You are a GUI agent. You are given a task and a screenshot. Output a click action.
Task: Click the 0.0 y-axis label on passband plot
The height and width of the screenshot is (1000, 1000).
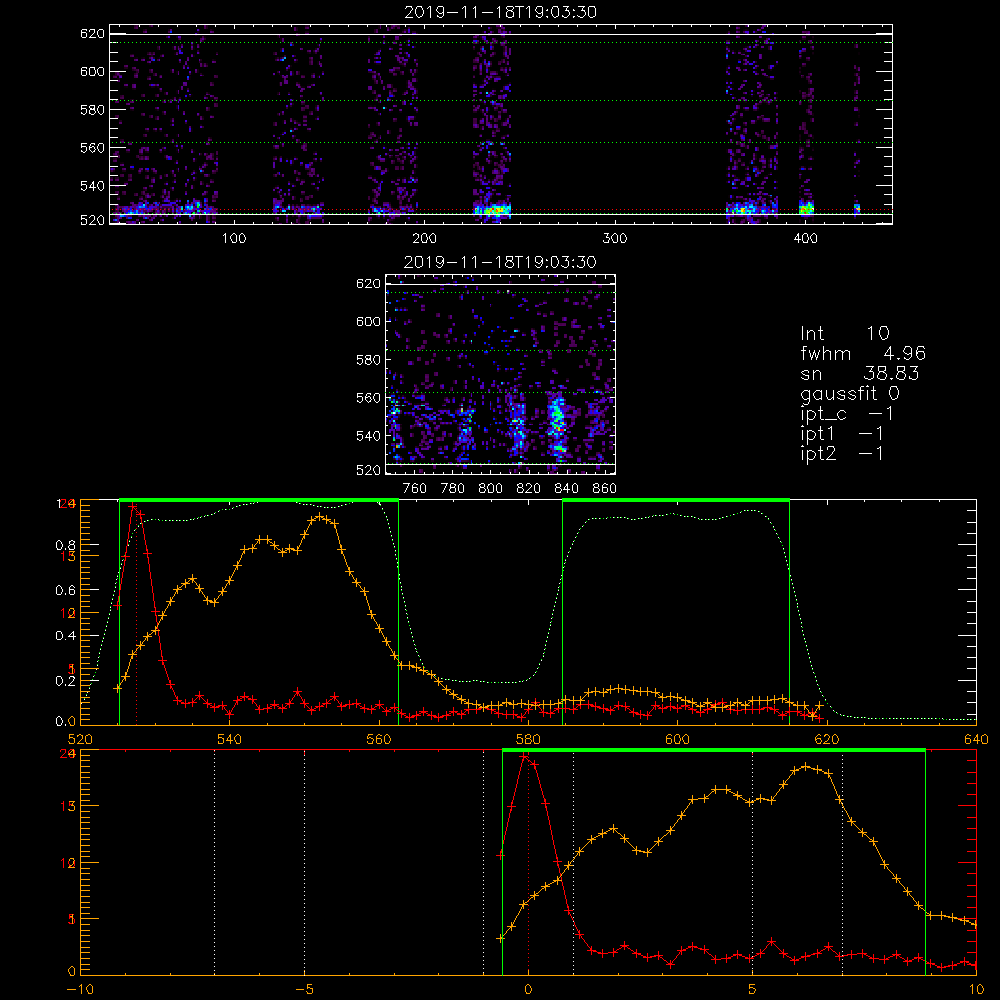coord(66,721)
